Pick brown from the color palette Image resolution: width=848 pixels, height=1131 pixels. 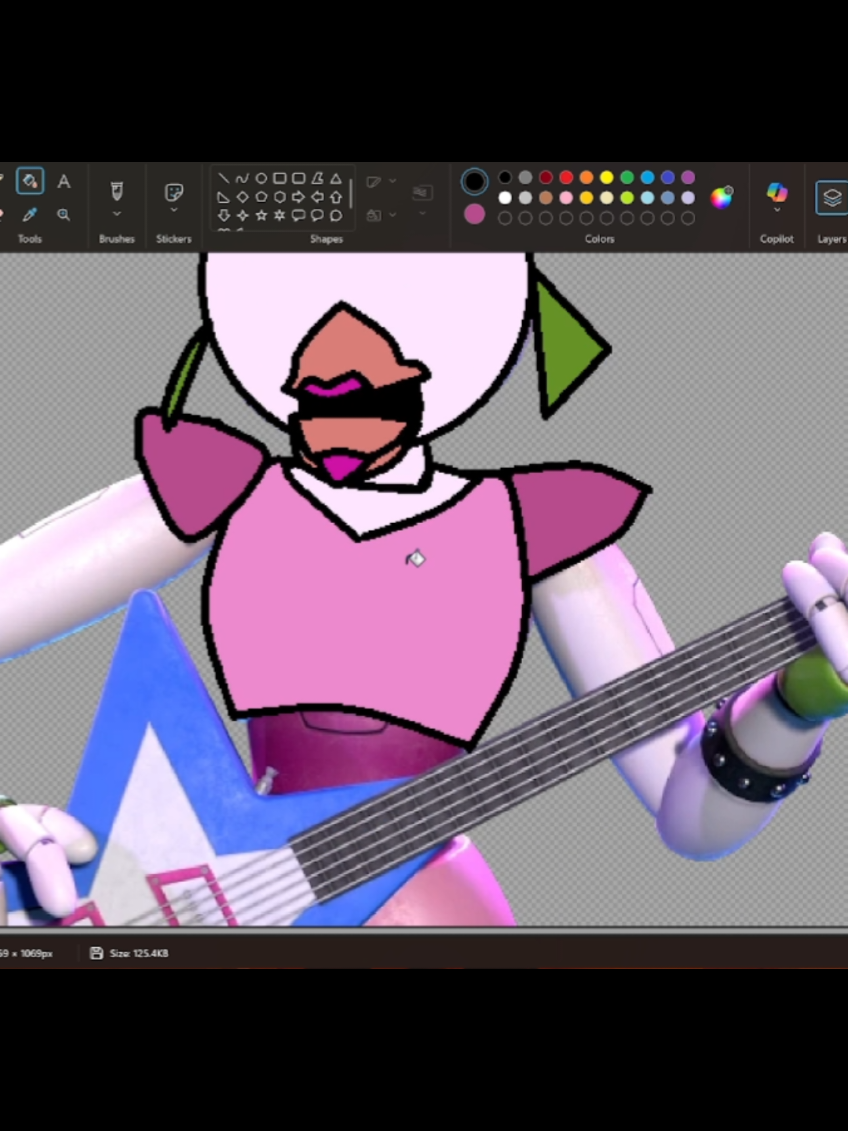click(x=546, y=198)
